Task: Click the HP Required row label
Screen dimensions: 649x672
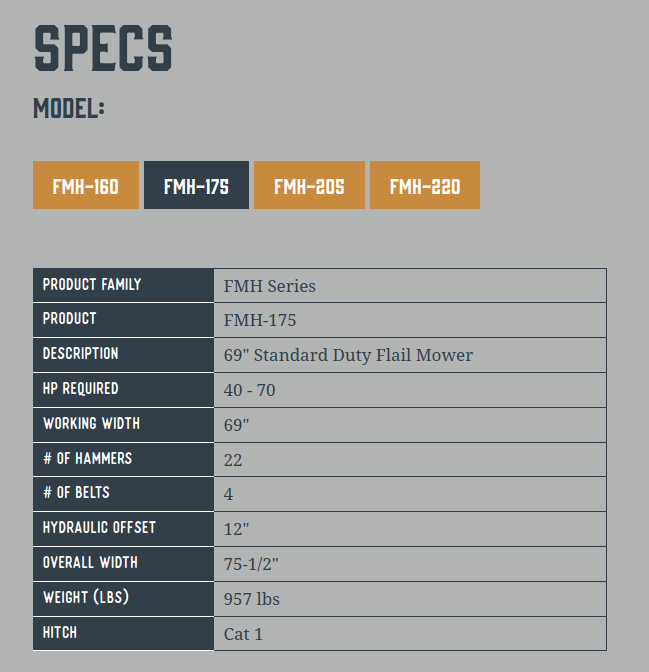Action: (x=80, y=389)
